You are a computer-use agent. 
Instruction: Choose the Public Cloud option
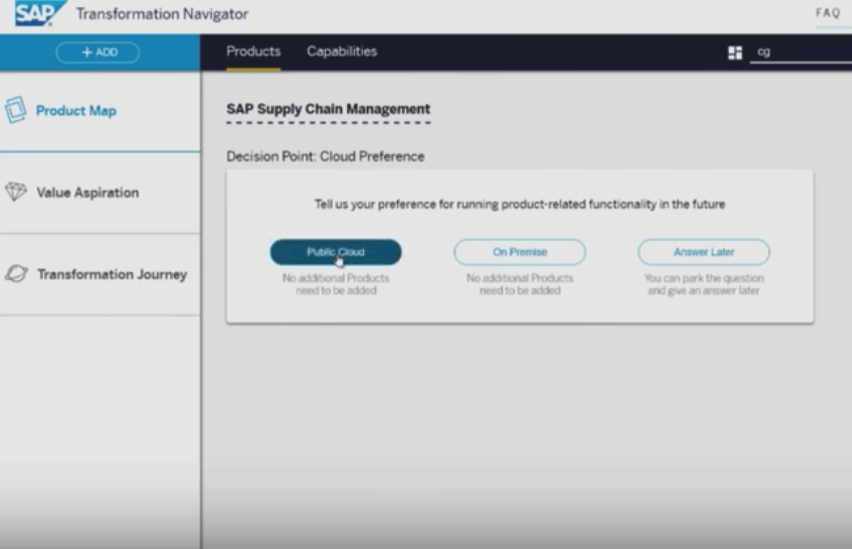[336, 252]
